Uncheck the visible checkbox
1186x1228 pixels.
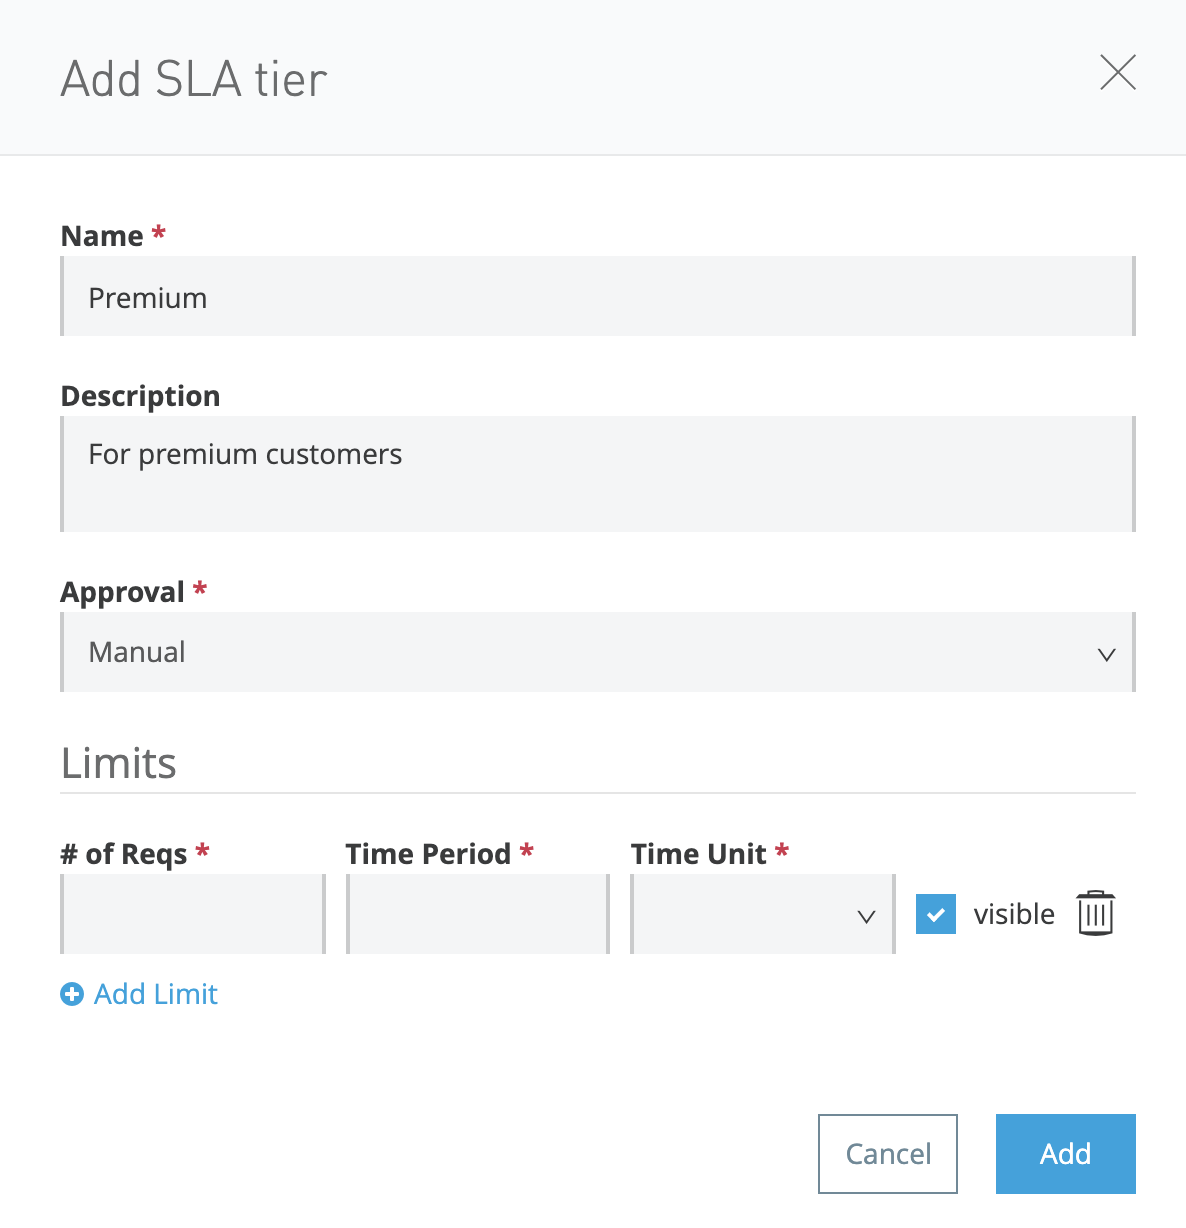tap(935, 913)
